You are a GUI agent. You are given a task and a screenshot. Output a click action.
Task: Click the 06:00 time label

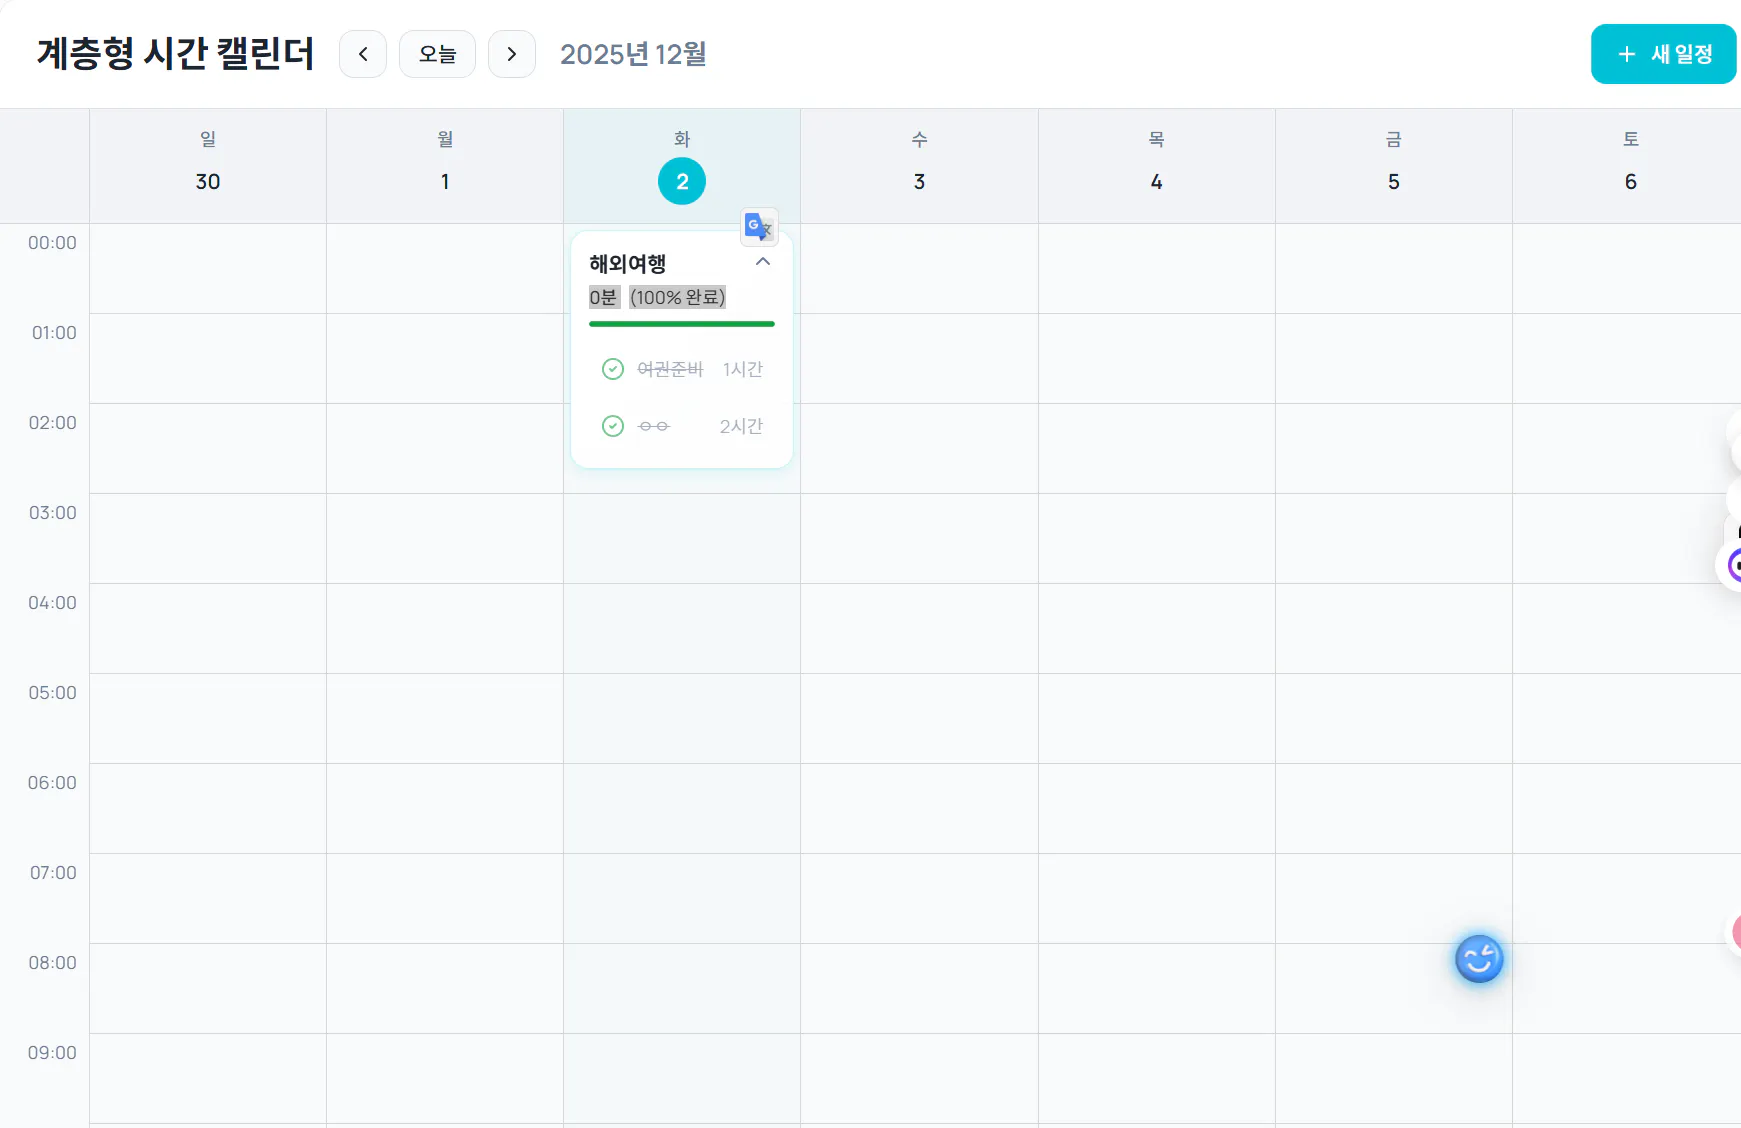(x=53, y=783)
